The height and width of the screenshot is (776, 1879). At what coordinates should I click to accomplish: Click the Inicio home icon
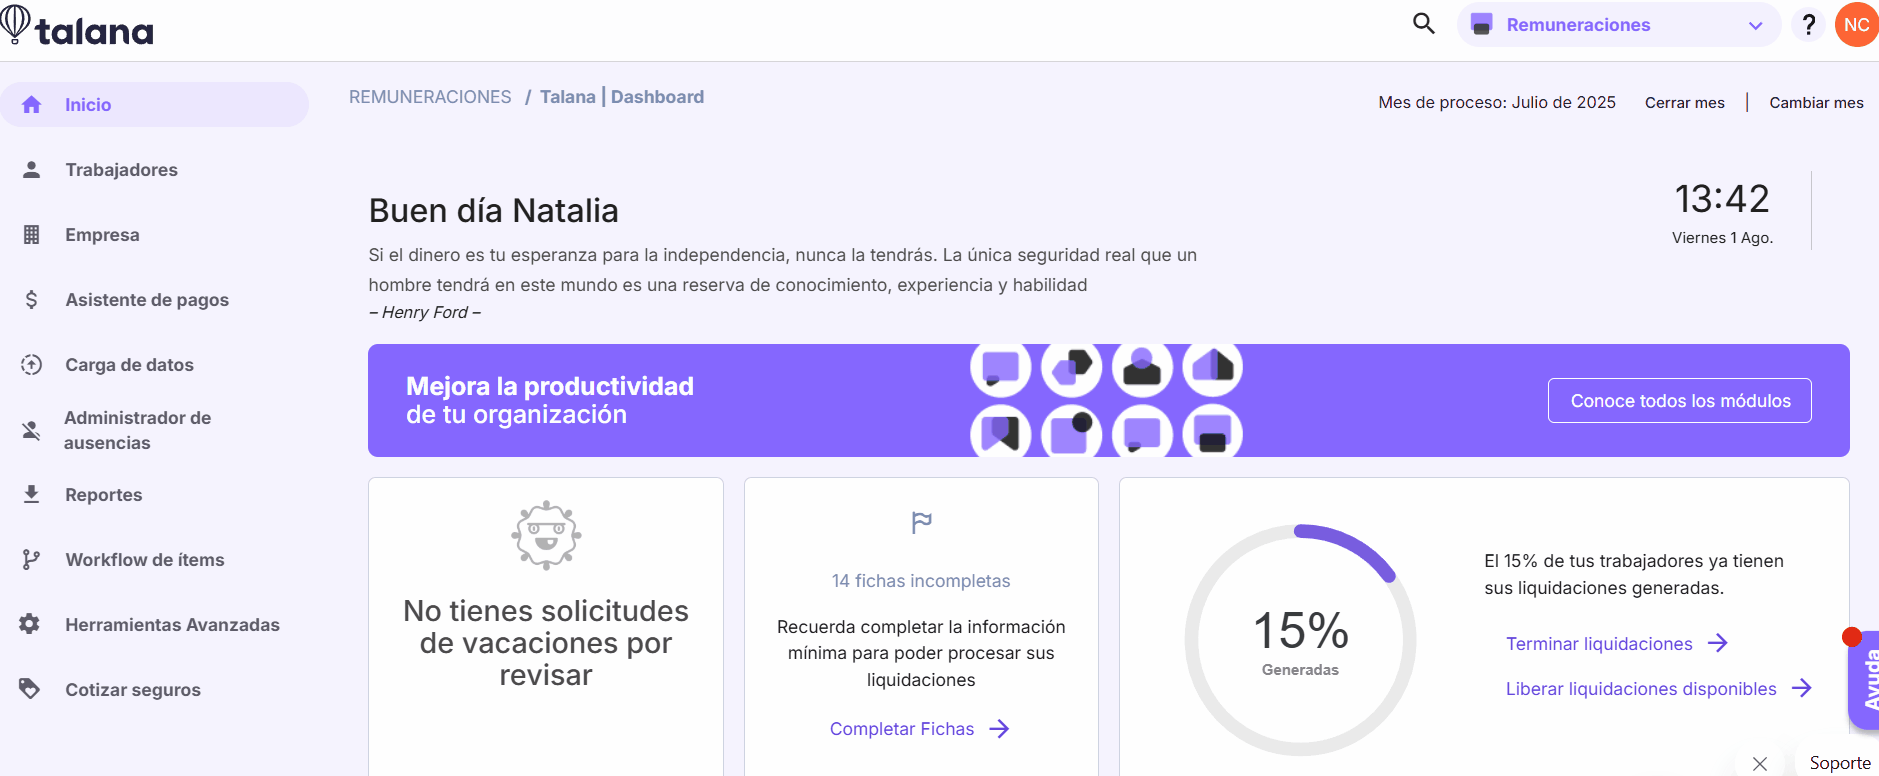[x=32, y=105]
